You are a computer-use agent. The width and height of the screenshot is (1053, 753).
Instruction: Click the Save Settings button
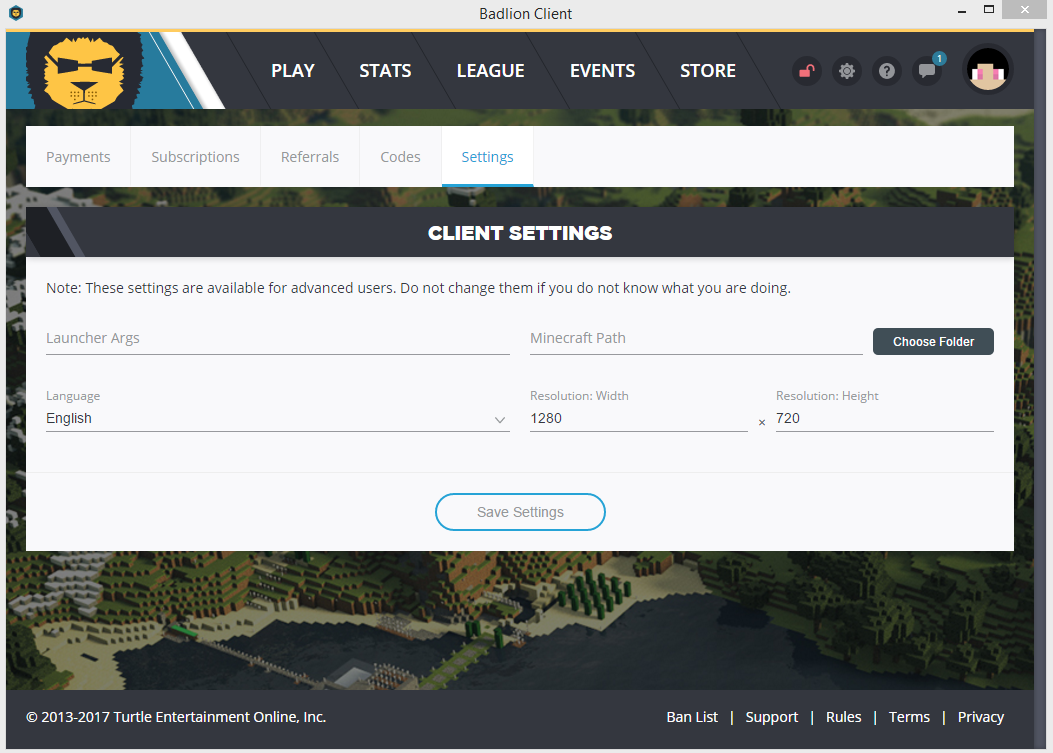[520, 512]
